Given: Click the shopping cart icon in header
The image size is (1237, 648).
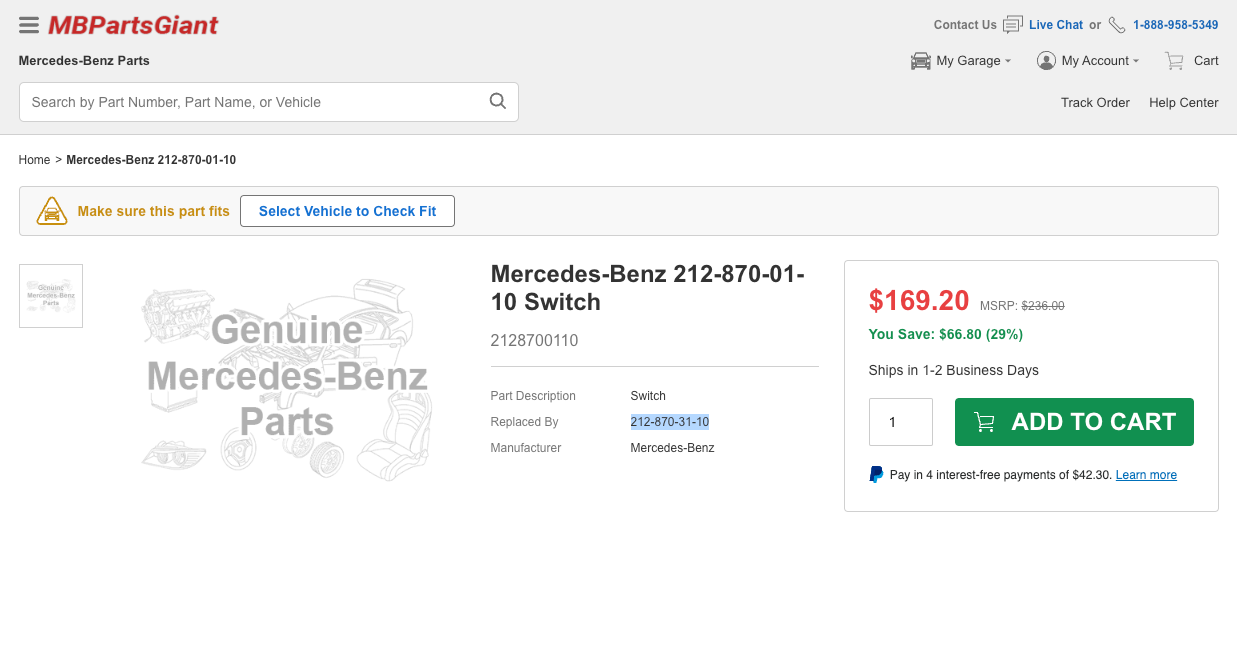Looking at the screenshot, I should tap(1175, 61).
